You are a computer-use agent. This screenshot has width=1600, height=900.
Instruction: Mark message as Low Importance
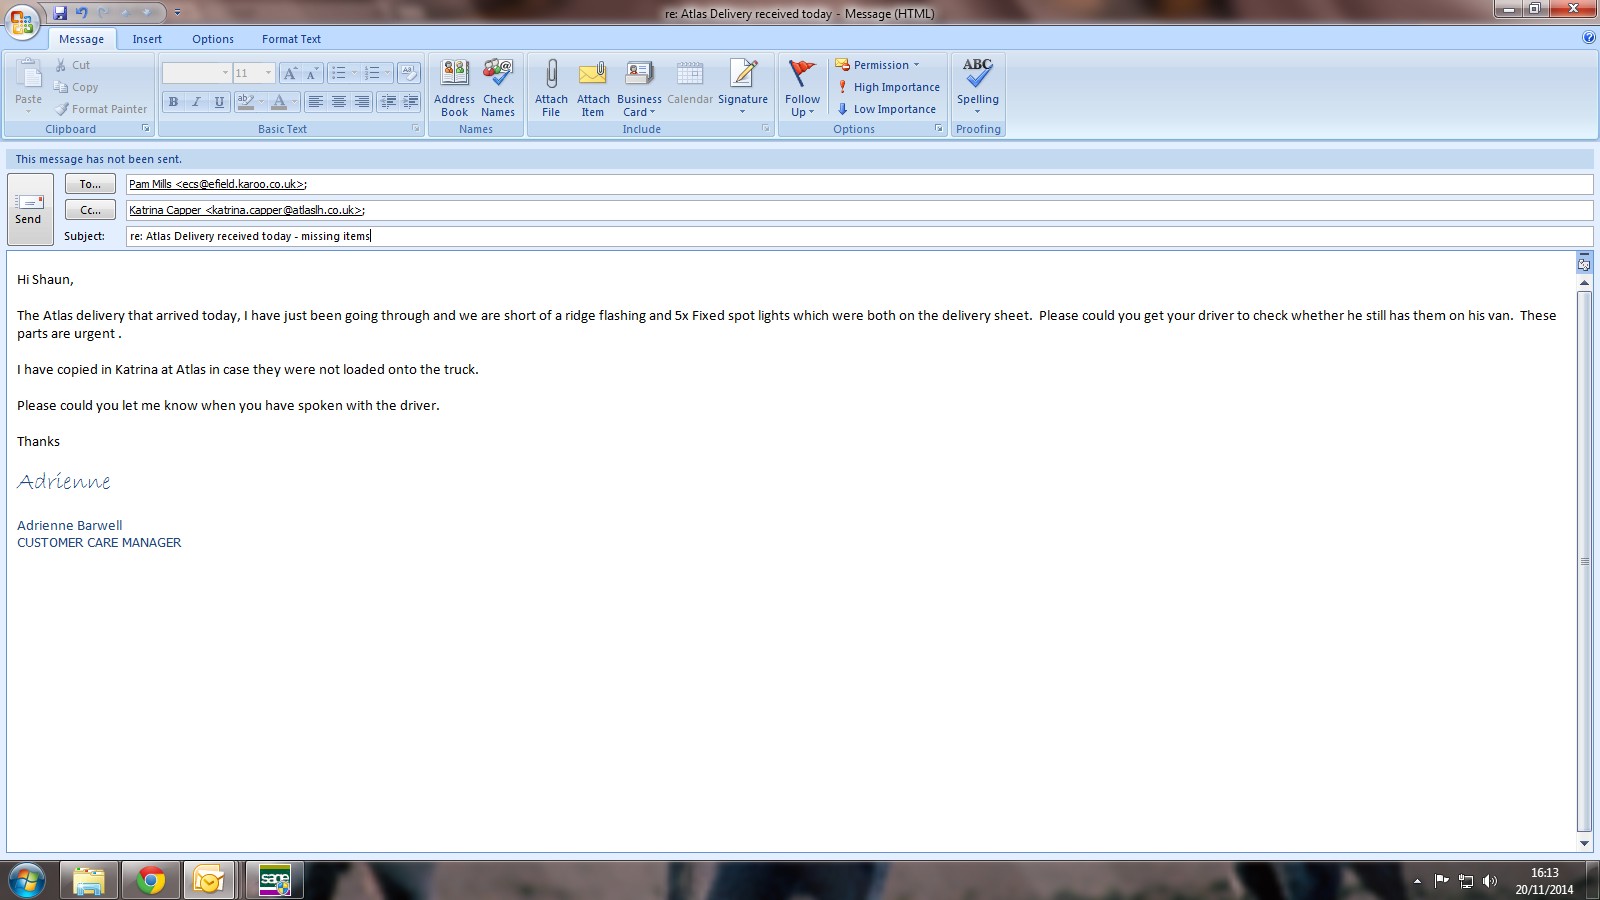pyautogui.click(x=886, y=109)
